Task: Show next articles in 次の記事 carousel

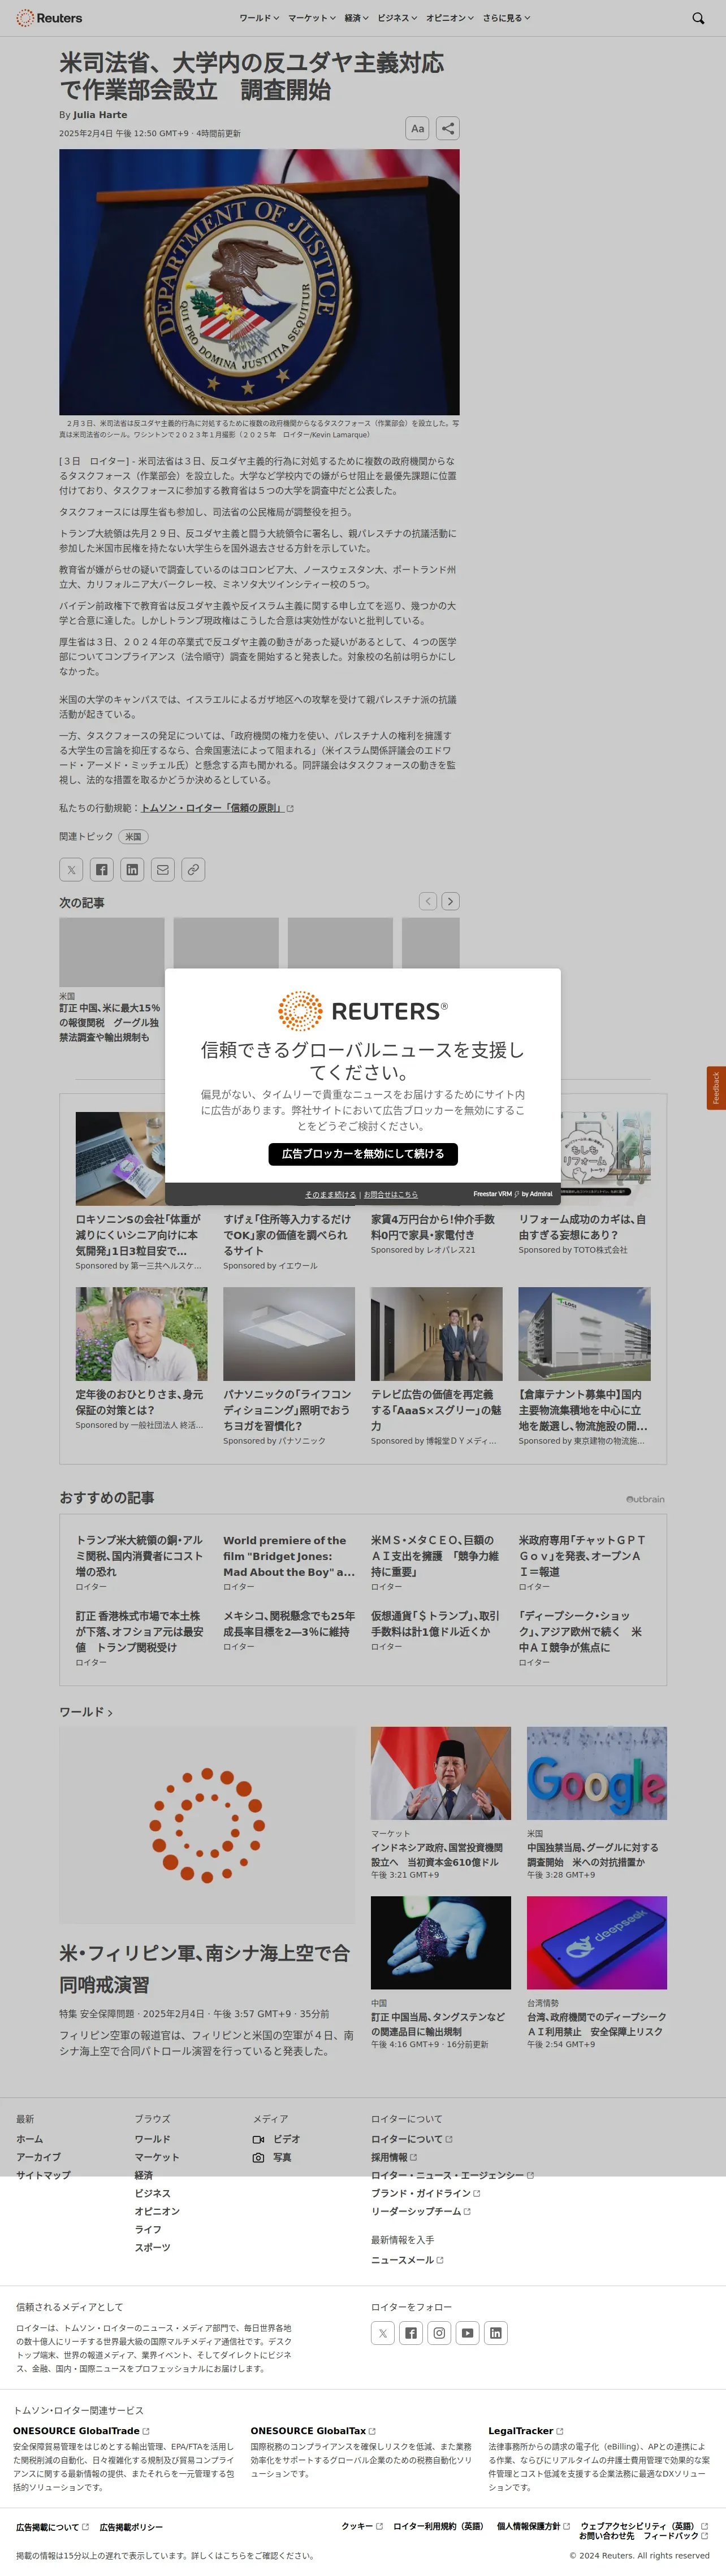Action: tap(451, 901)
